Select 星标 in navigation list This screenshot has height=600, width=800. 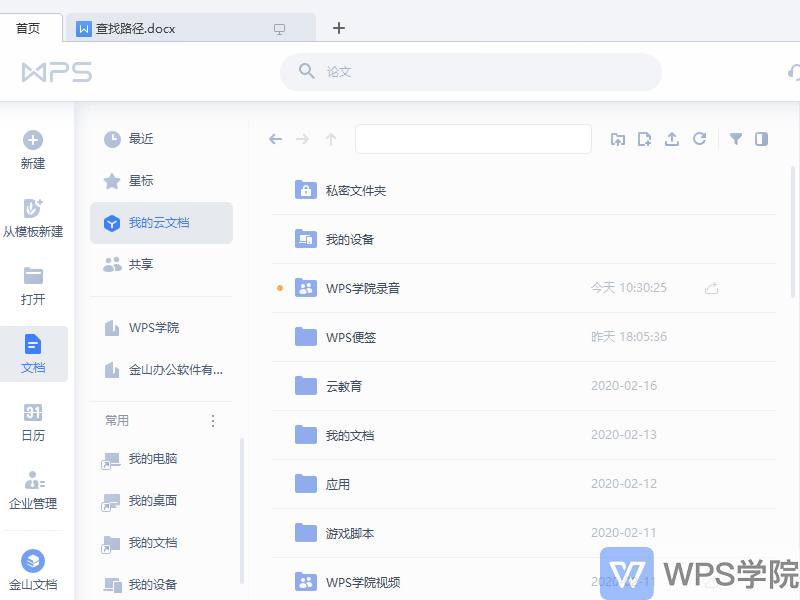point(161,181)
